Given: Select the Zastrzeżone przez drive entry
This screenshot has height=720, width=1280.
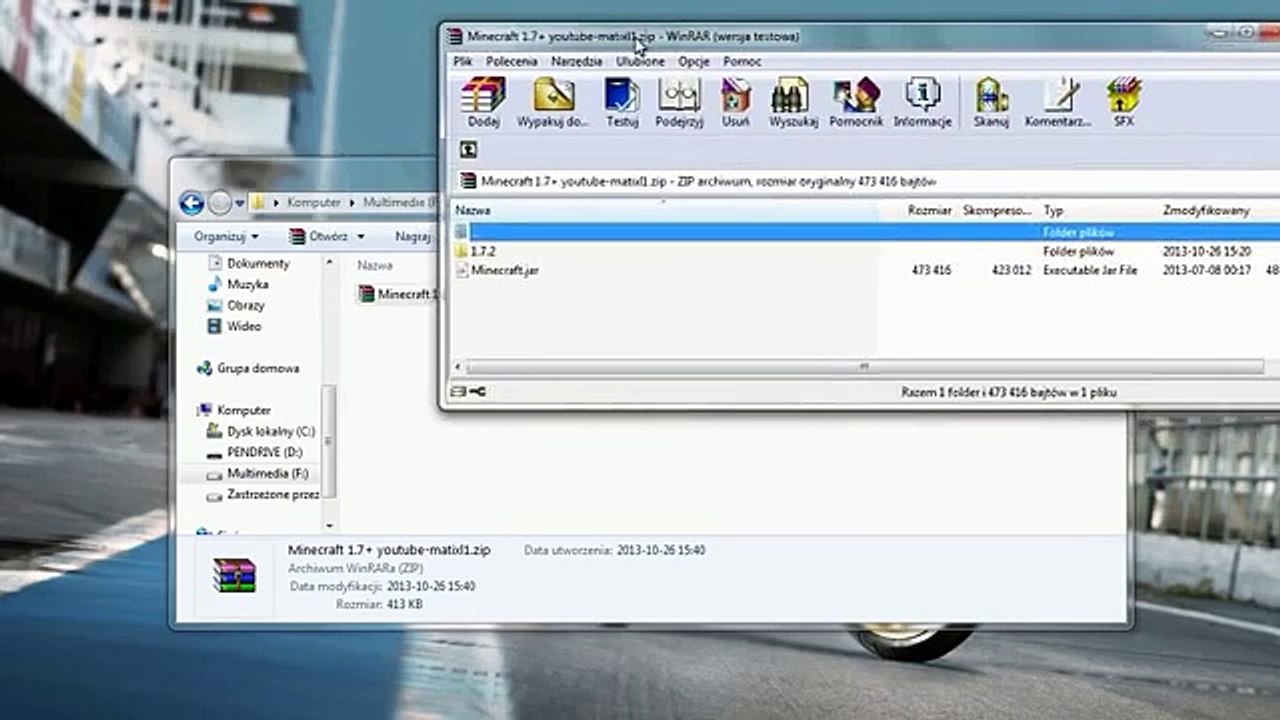Looking at the screenshot, I should click(x=273, y=494).
